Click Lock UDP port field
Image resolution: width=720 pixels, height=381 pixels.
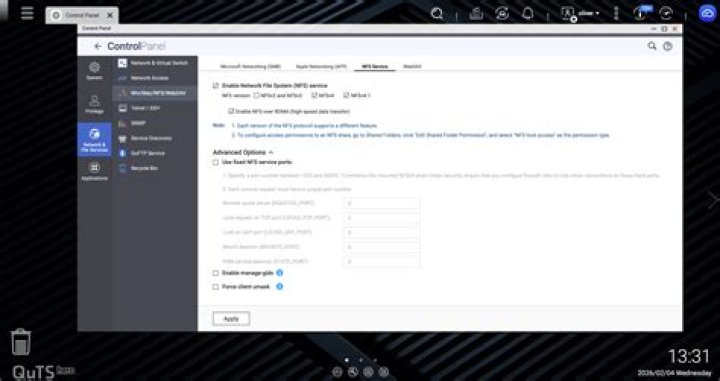381,232
